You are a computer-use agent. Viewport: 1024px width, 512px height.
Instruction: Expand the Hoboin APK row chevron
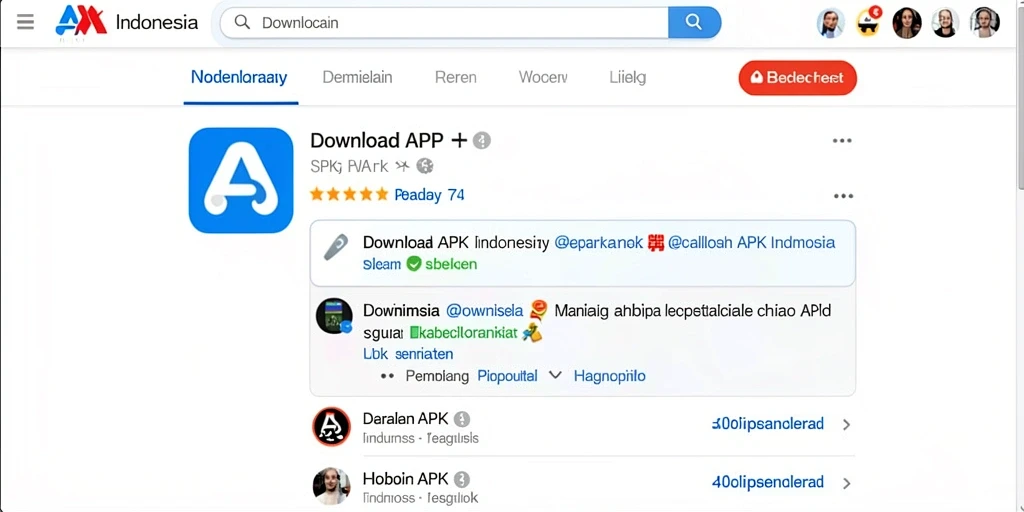(846, 483)
